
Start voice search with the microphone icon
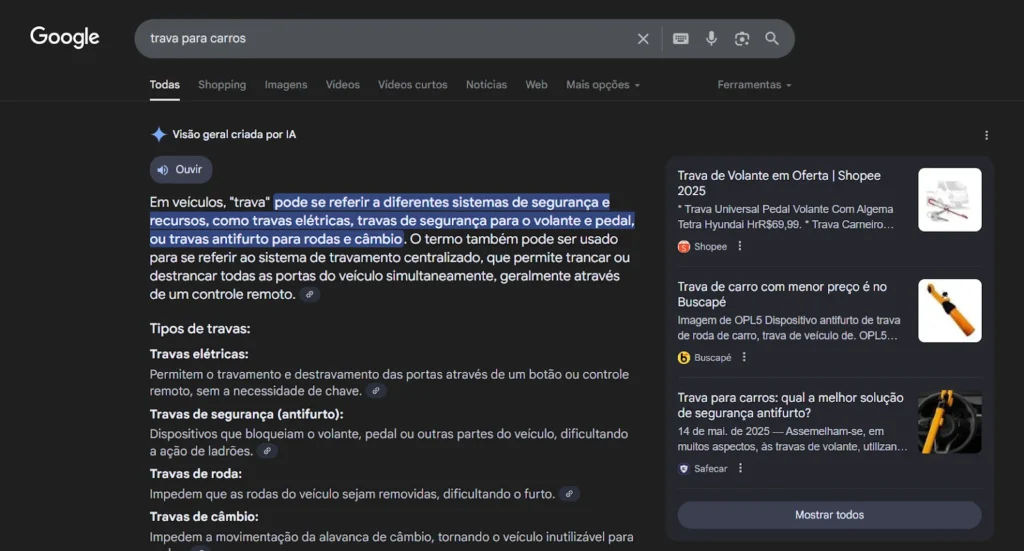711,39
